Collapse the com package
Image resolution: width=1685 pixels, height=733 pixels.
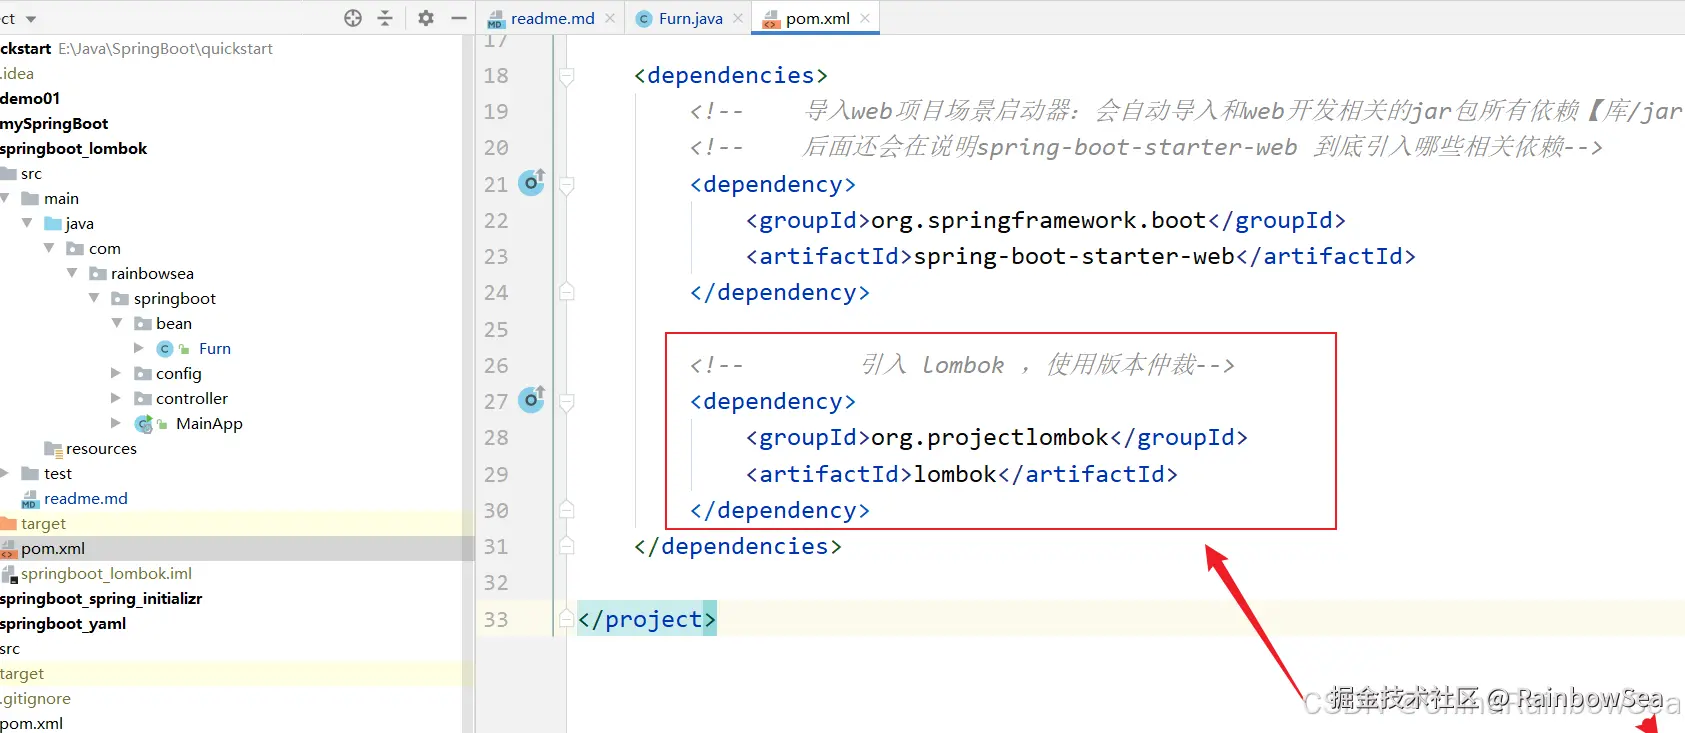click(x=49, y=248)
